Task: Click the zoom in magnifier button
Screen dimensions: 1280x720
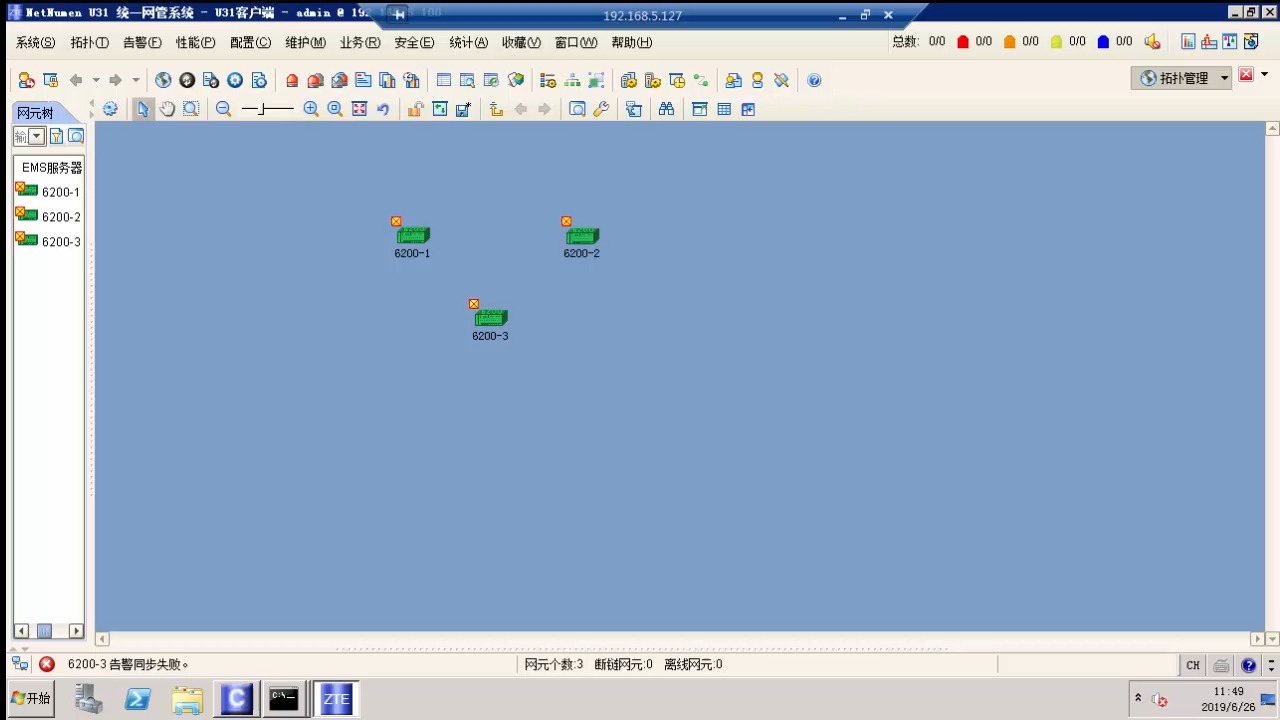Action: (311, 109)
